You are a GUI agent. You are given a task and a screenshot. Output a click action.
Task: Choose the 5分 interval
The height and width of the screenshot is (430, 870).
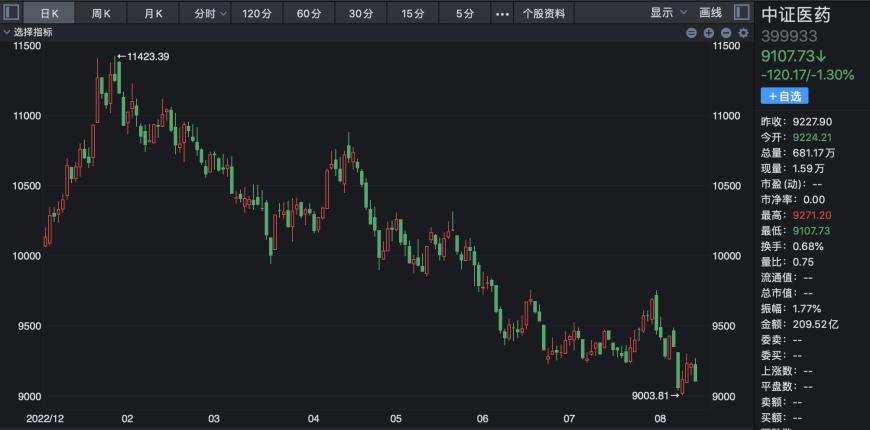click(x=465, y=14)
